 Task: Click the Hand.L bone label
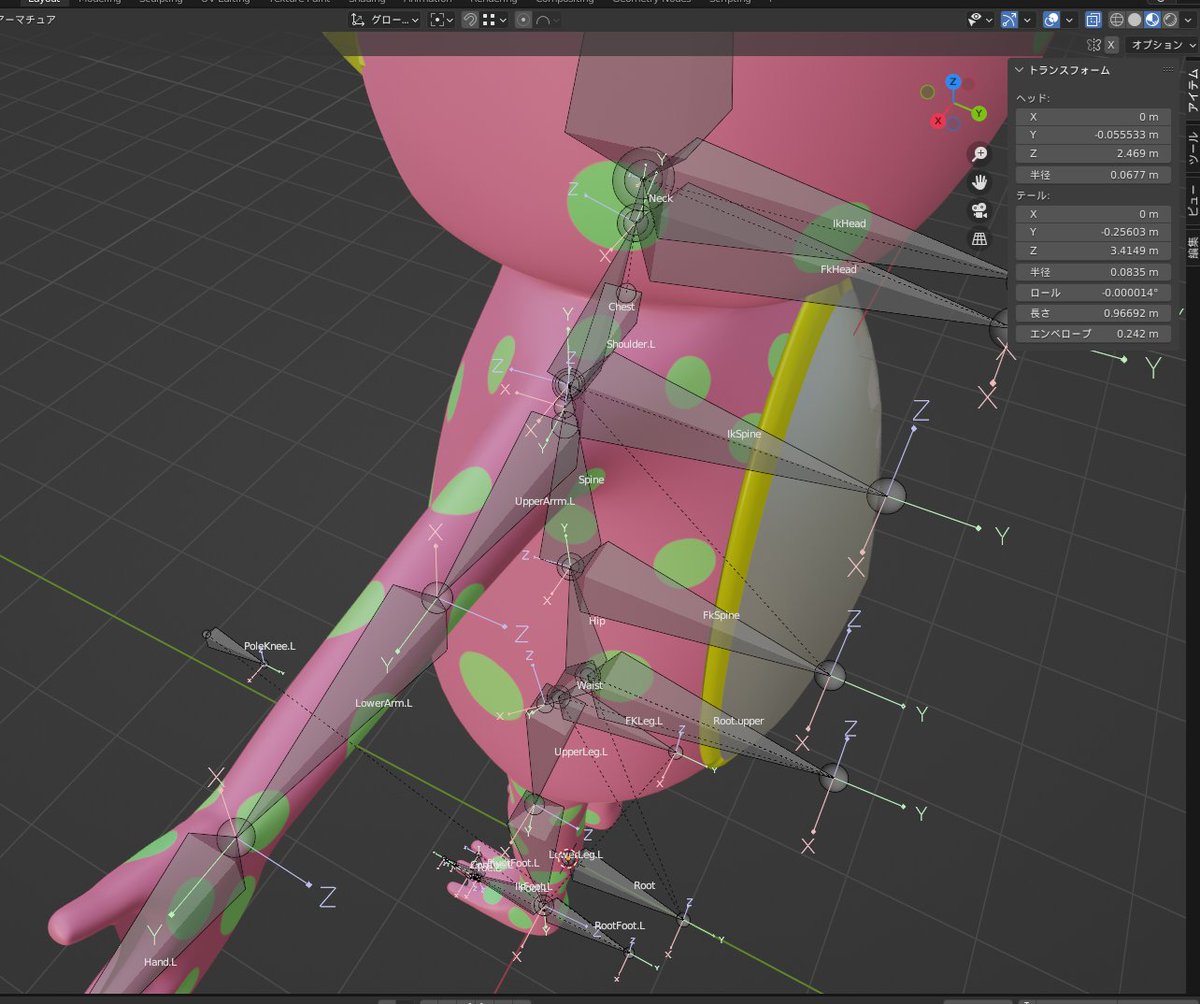click(160, 962)
